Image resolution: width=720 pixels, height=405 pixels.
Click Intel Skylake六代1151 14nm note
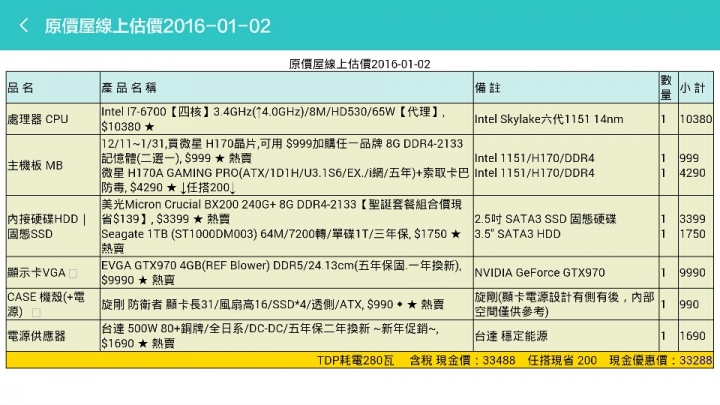(549, 119)
